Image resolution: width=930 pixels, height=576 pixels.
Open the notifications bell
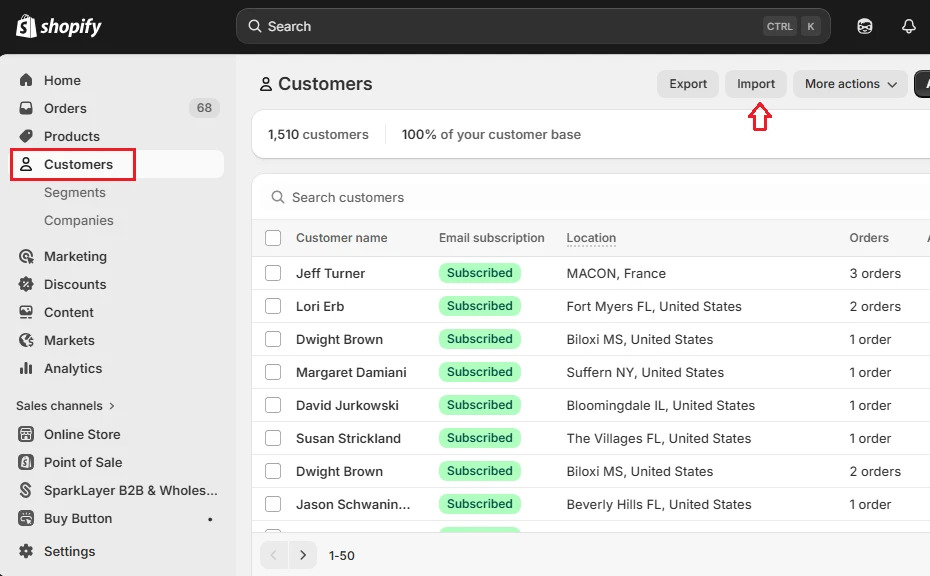[x=908, y=26]
